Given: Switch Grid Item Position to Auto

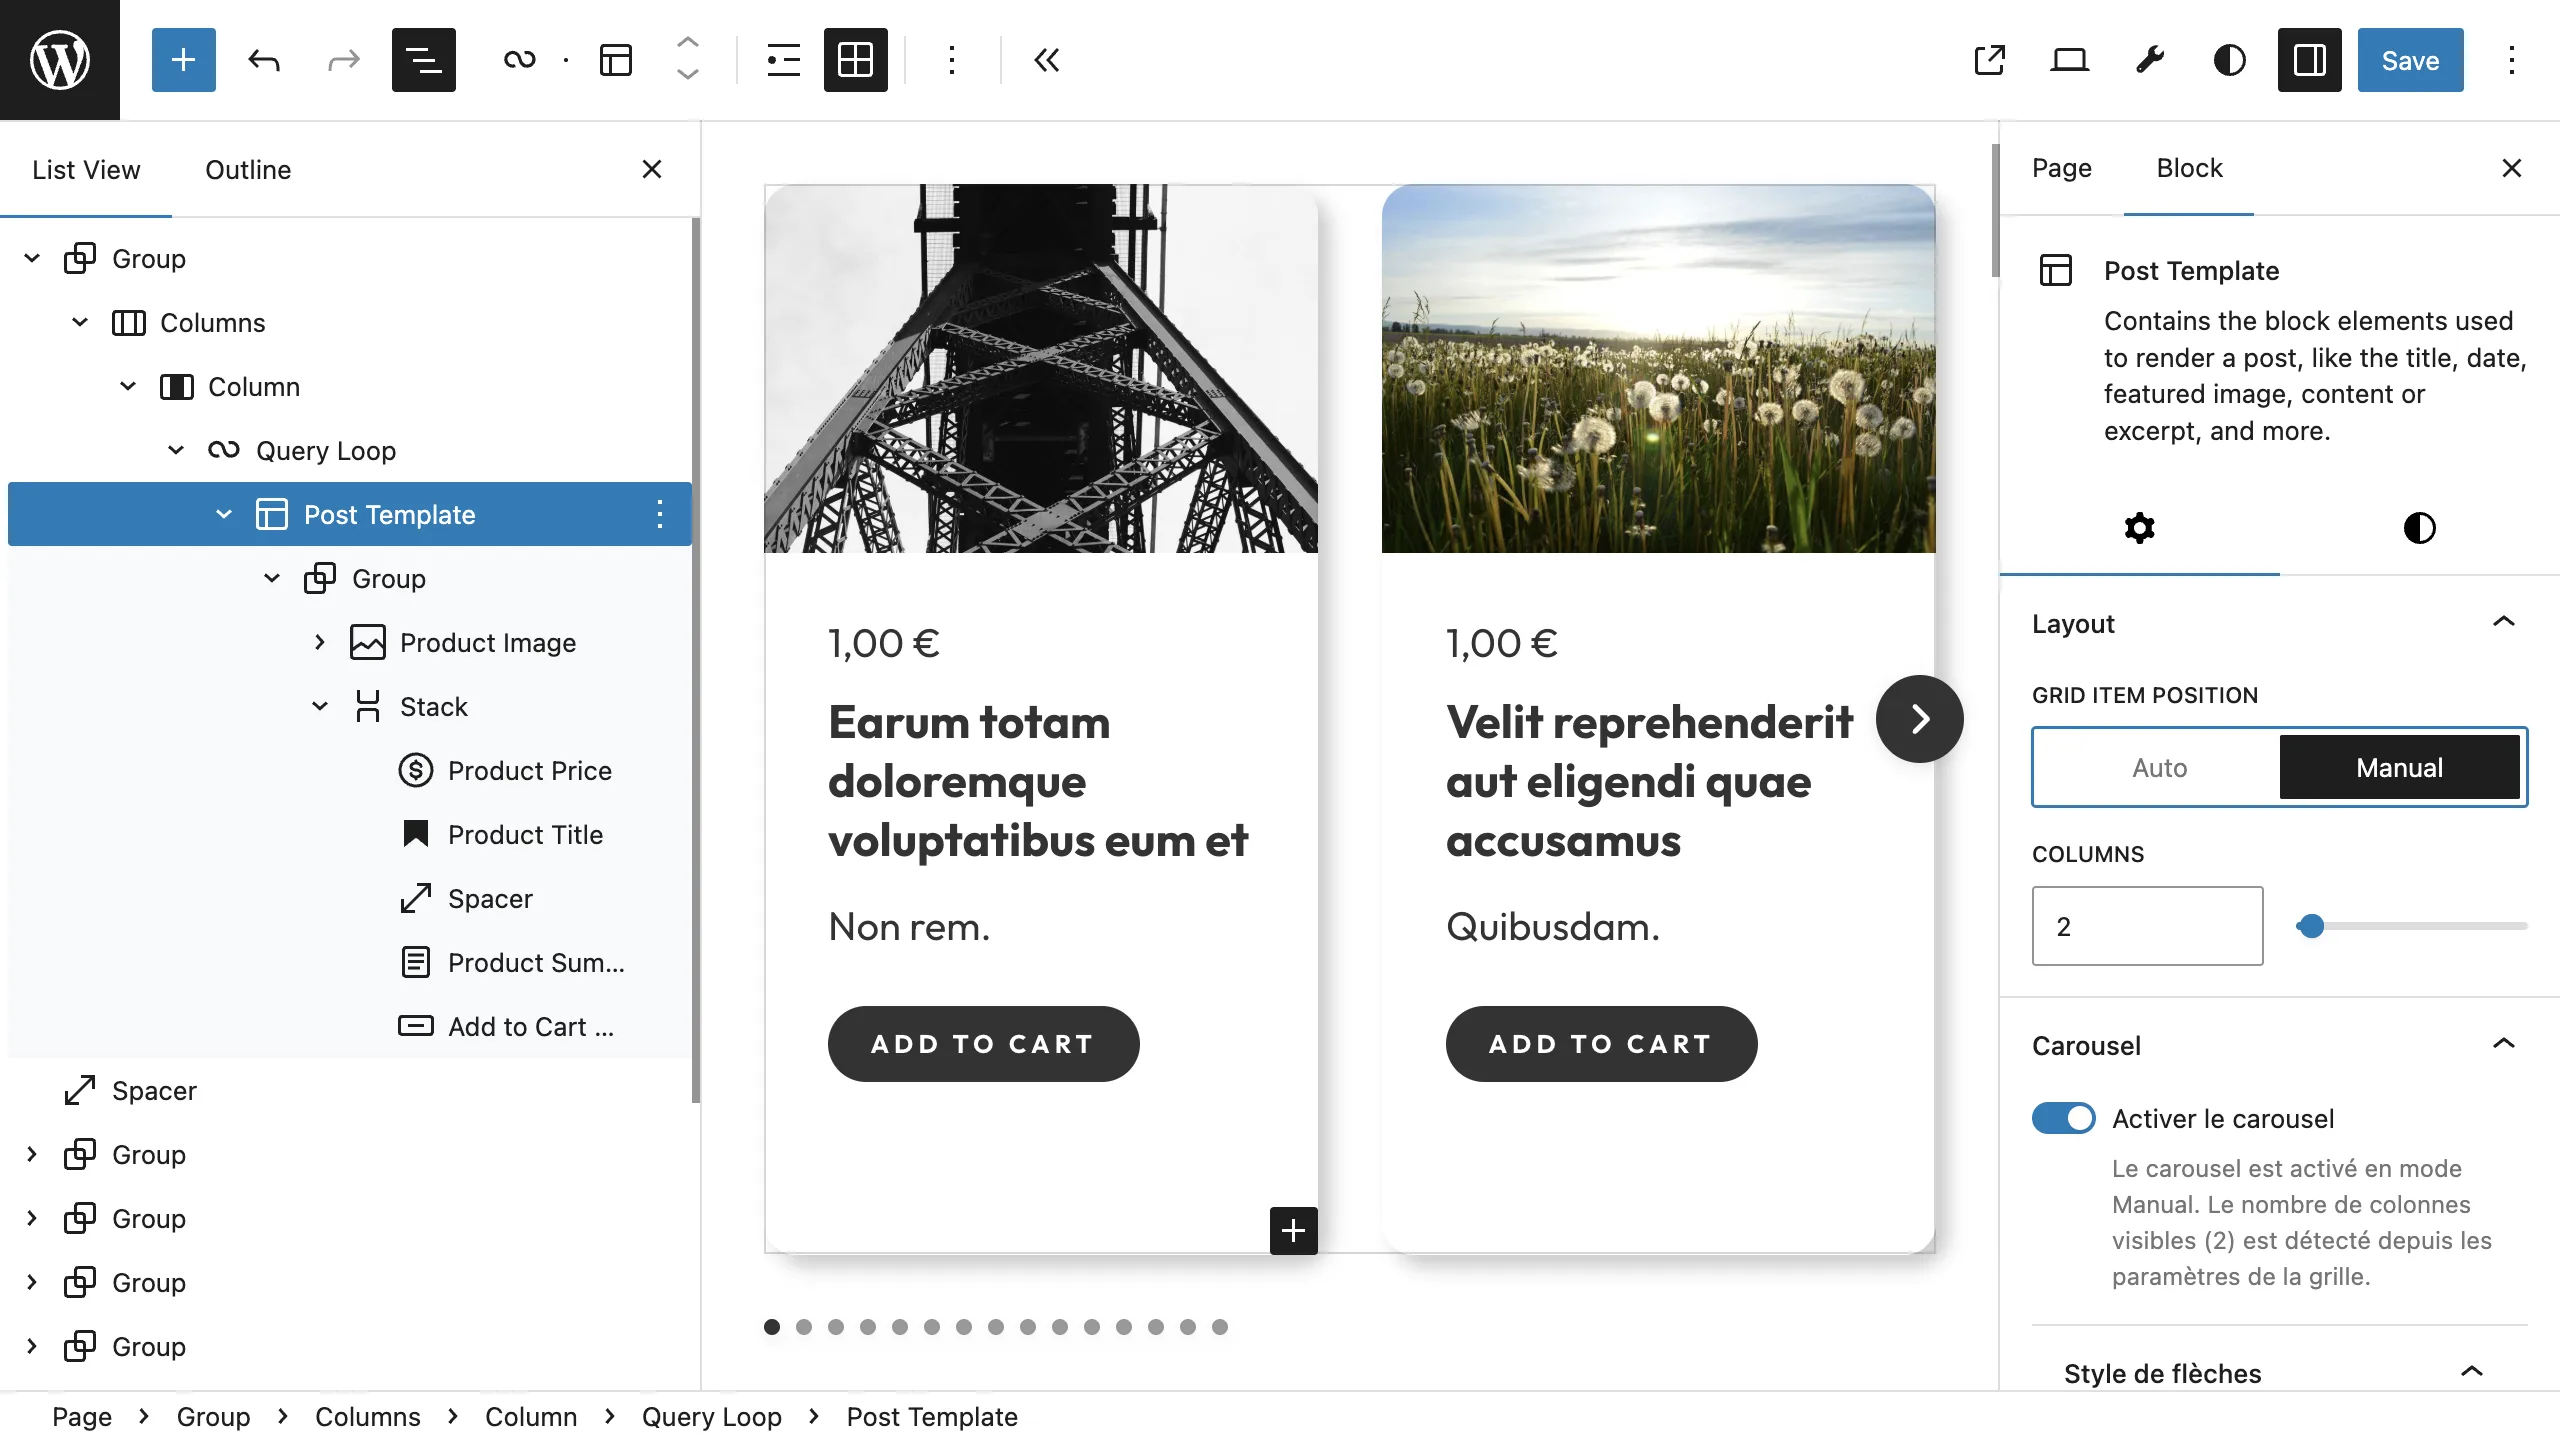Looking at the screenshot, I should pos(2158,767).
